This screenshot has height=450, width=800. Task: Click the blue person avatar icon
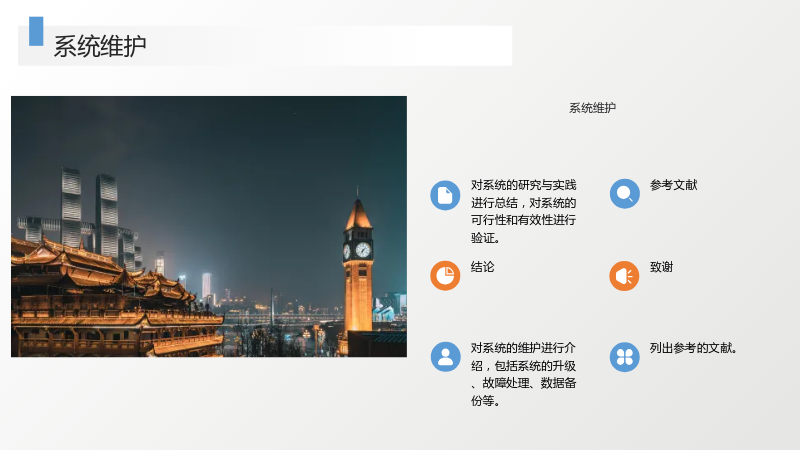coord(445,357)
